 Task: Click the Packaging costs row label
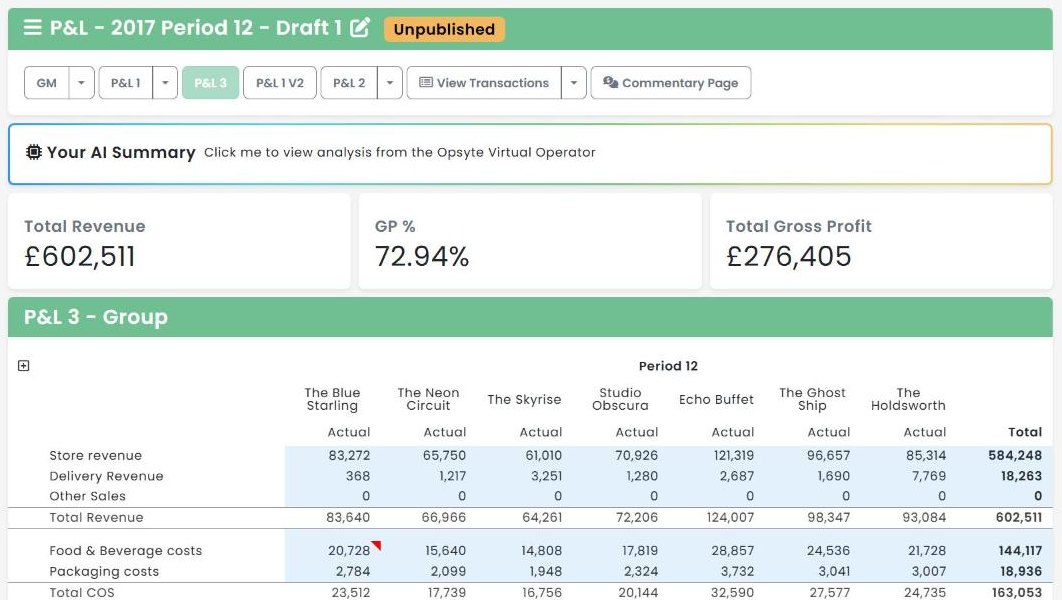point(104,572)
